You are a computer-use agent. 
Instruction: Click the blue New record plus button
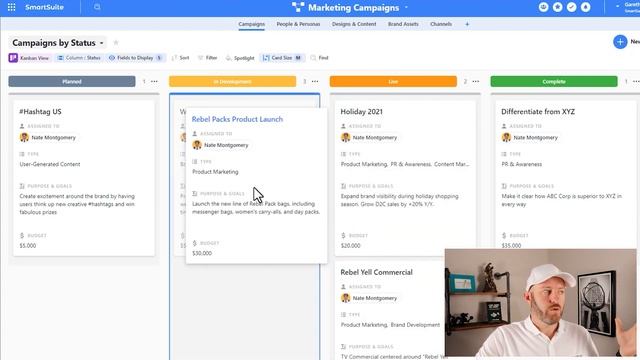point(620,42)
